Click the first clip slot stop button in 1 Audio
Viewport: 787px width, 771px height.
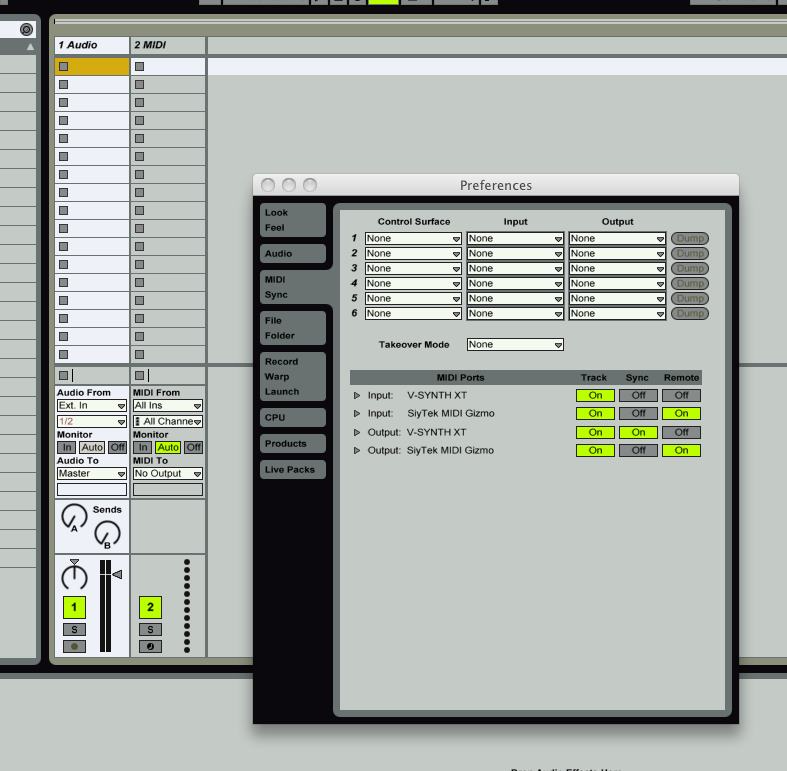click(x=64, y=66)
